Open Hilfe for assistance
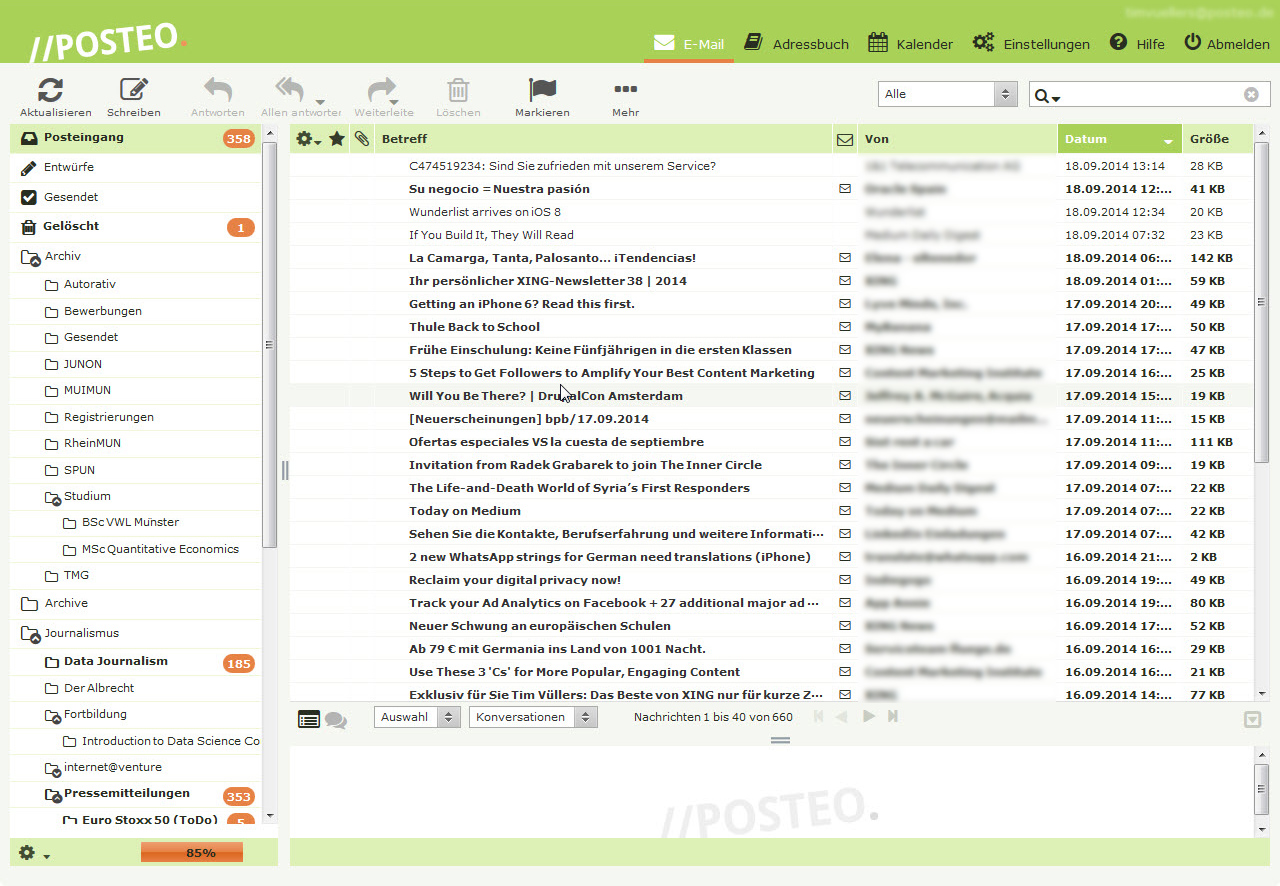1280x886 pixels. point(1137,43)
